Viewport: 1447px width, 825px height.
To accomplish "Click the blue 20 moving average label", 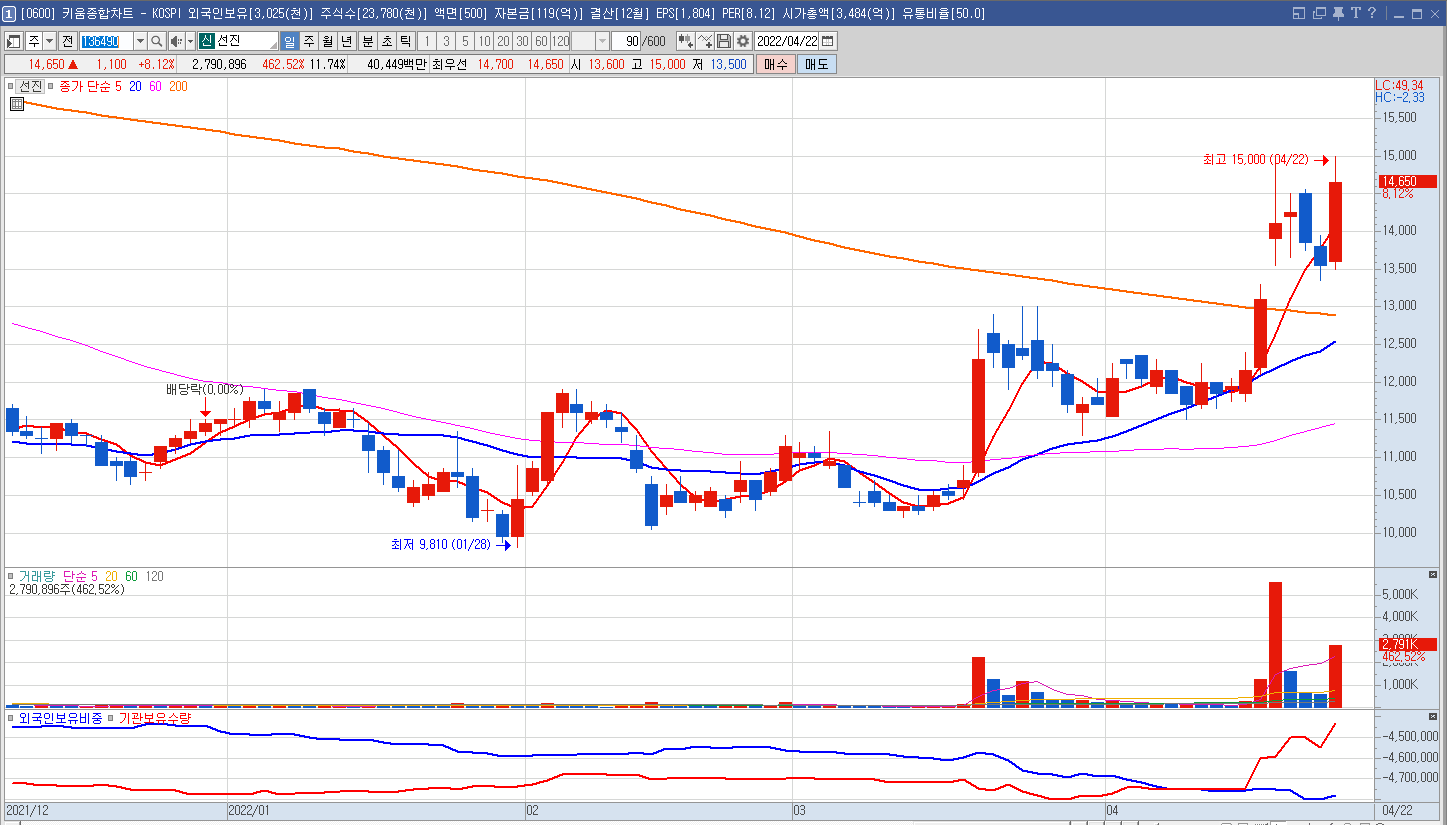I will [x=134, y=87].
